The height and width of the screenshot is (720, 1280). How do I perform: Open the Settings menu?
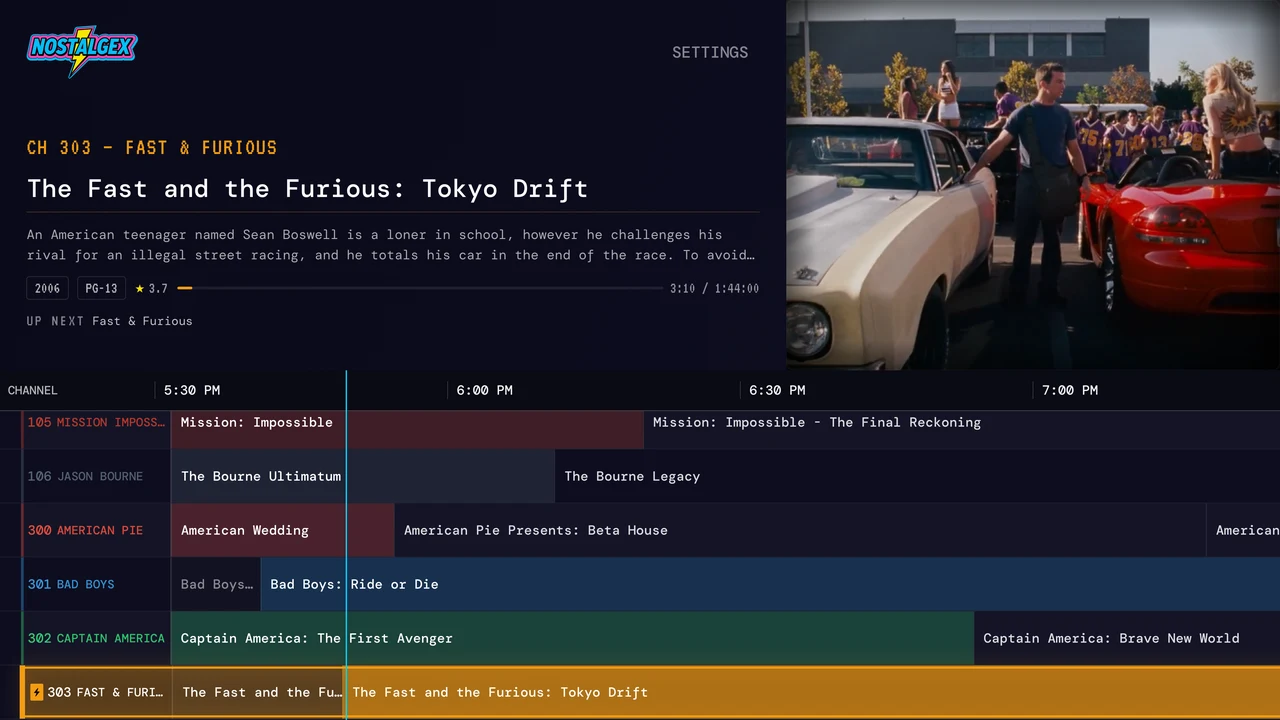(x=710, y=52)
